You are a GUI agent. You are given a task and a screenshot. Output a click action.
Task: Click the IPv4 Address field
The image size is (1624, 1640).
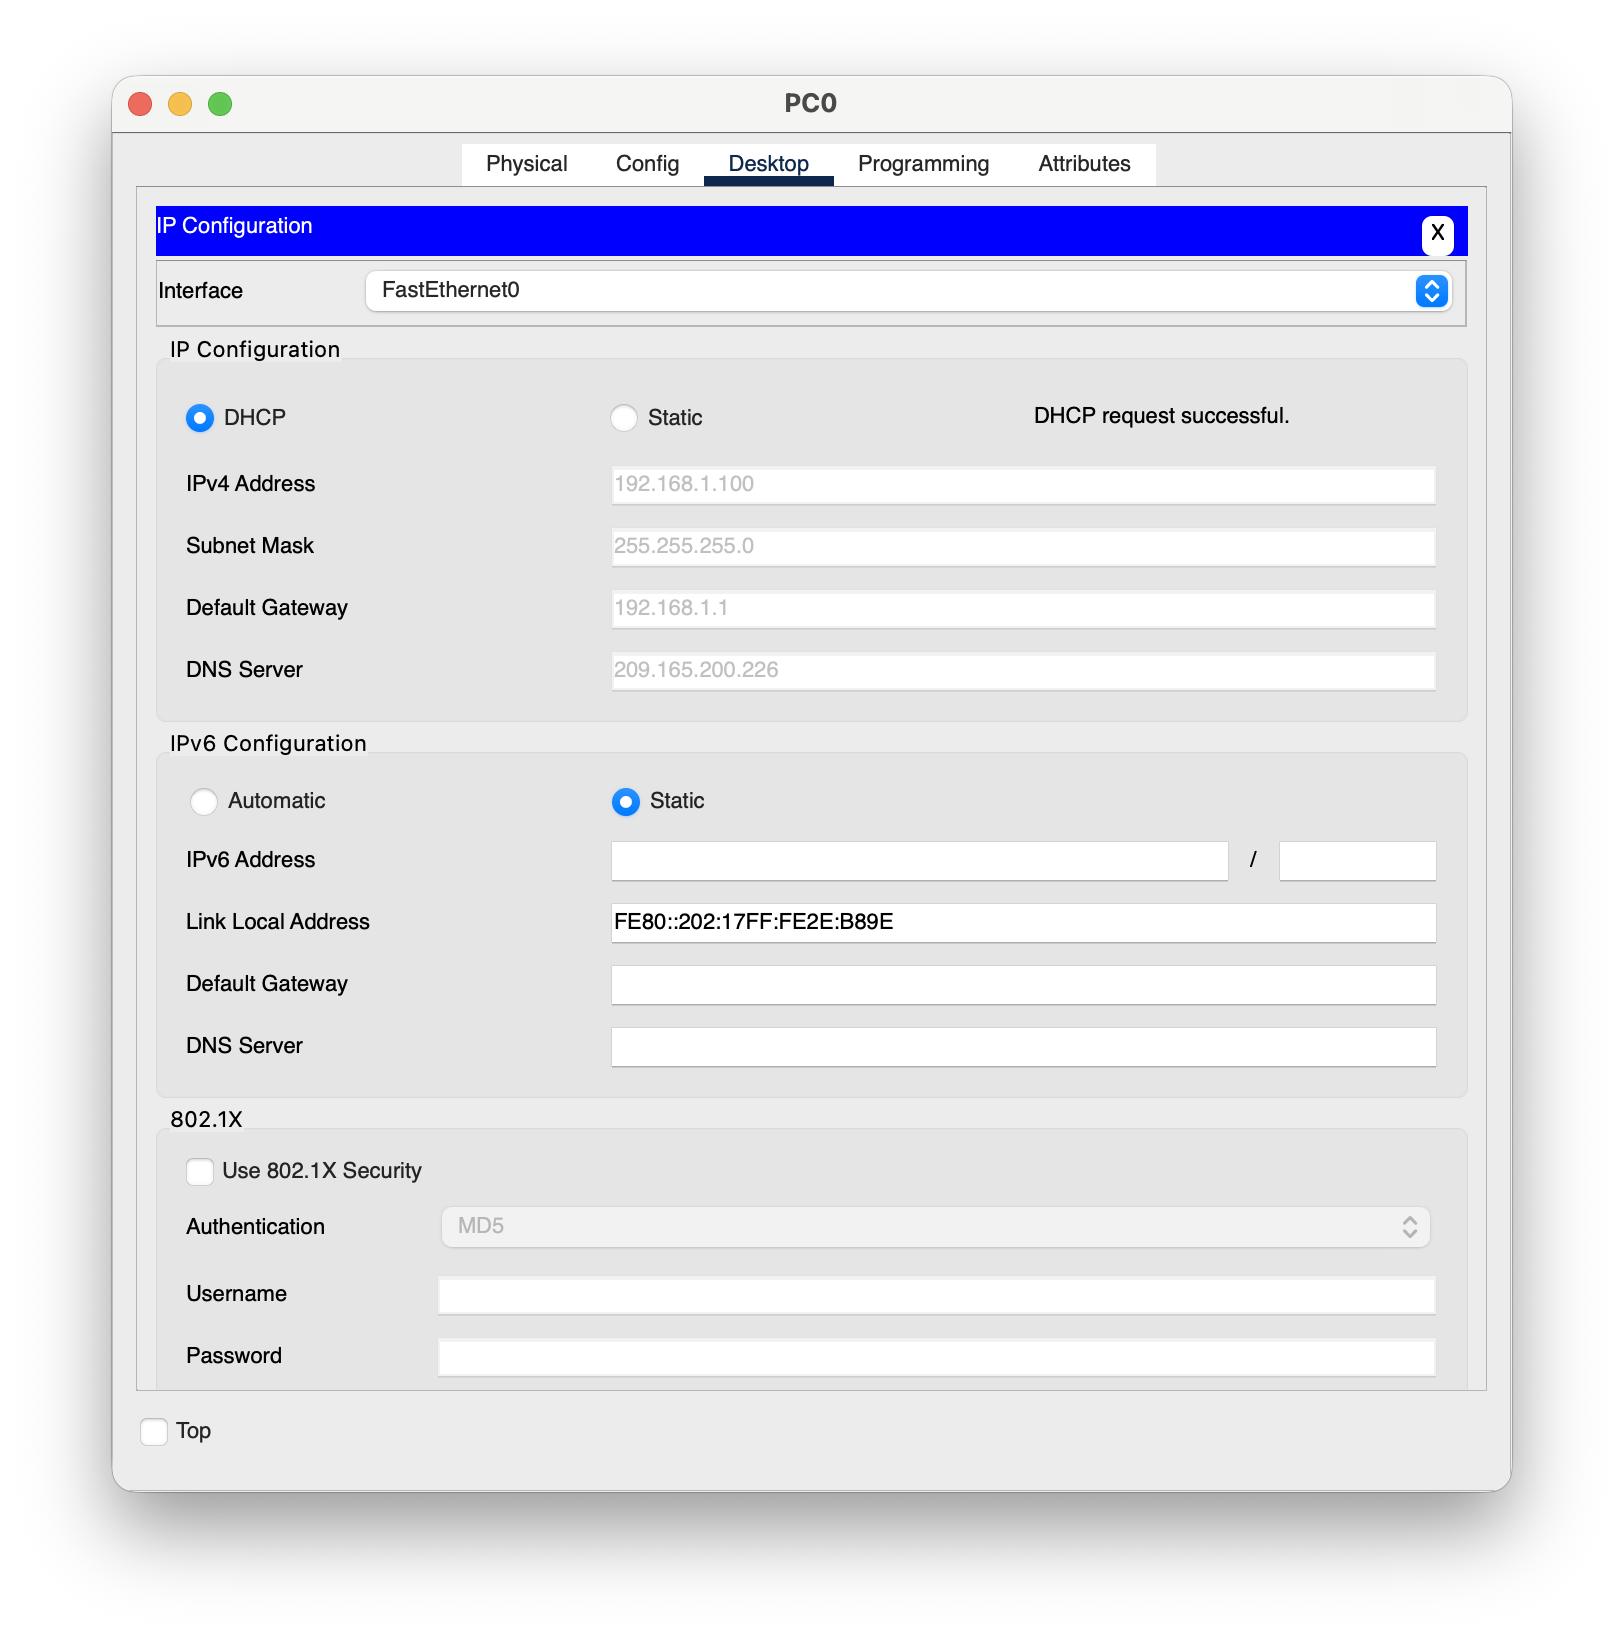1023,485
